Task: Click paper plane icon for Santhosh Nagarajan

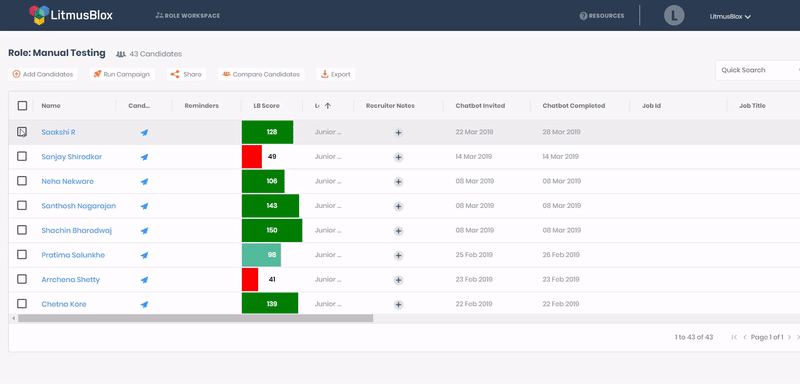Action: click(144, 206)
